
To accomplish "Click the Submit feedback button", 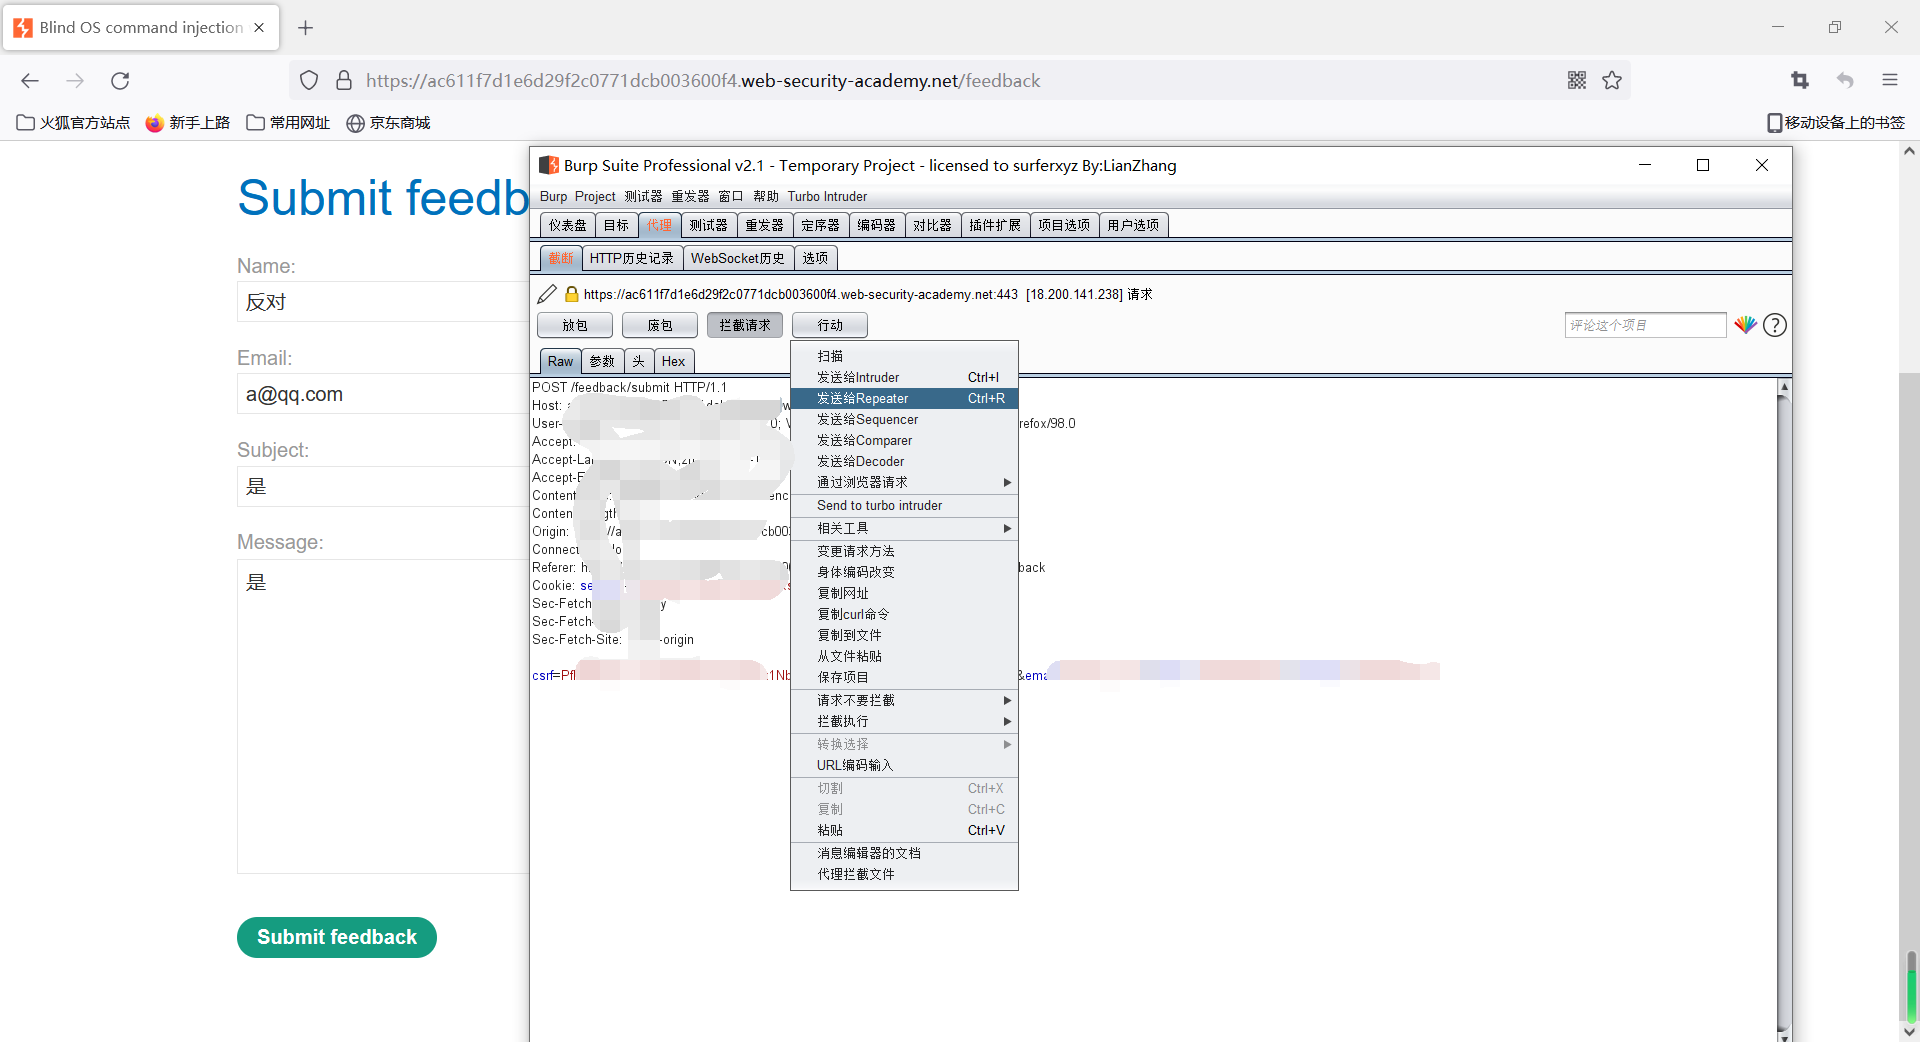I will point(337,937).
